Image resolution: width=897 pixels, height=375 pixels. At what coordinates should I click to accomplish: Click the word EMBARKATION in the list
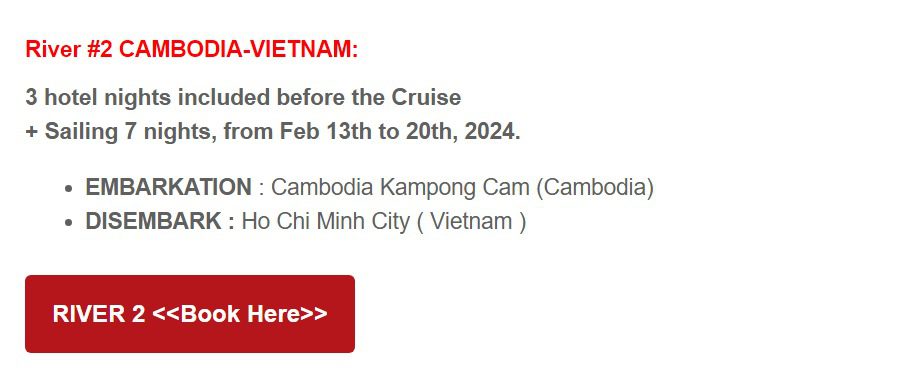click(x=168, y=187)
